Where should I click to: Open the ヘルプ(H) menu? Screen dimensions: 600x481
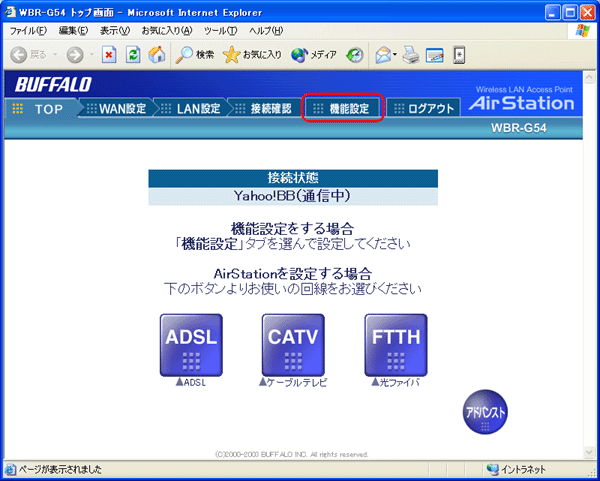pyautogui.click(x=266, y=31)
